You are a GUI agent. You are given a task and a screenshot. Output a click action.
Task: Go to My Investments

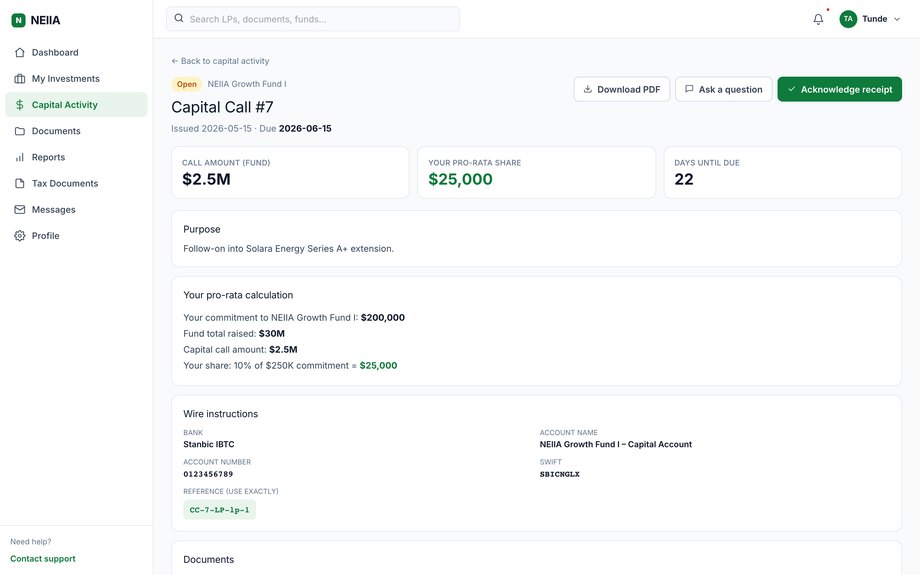[x=76, y=79]
